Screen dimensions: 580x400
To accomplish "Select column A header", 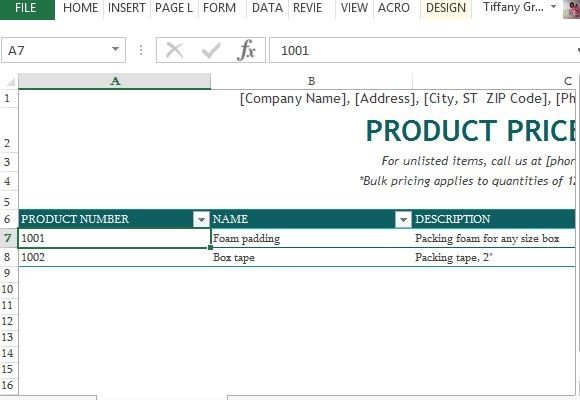I will tap(115, 81).
